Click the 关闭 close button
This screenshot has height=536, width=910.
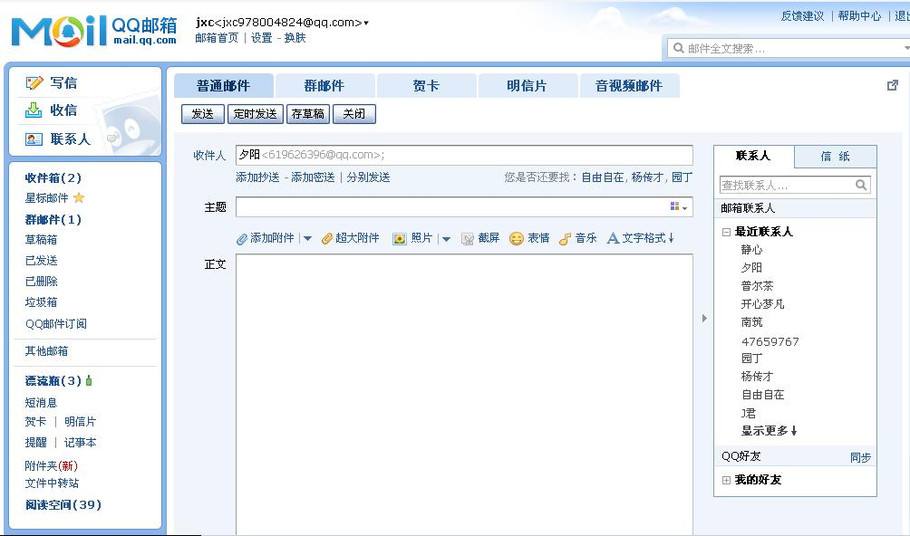click(354, 114)
